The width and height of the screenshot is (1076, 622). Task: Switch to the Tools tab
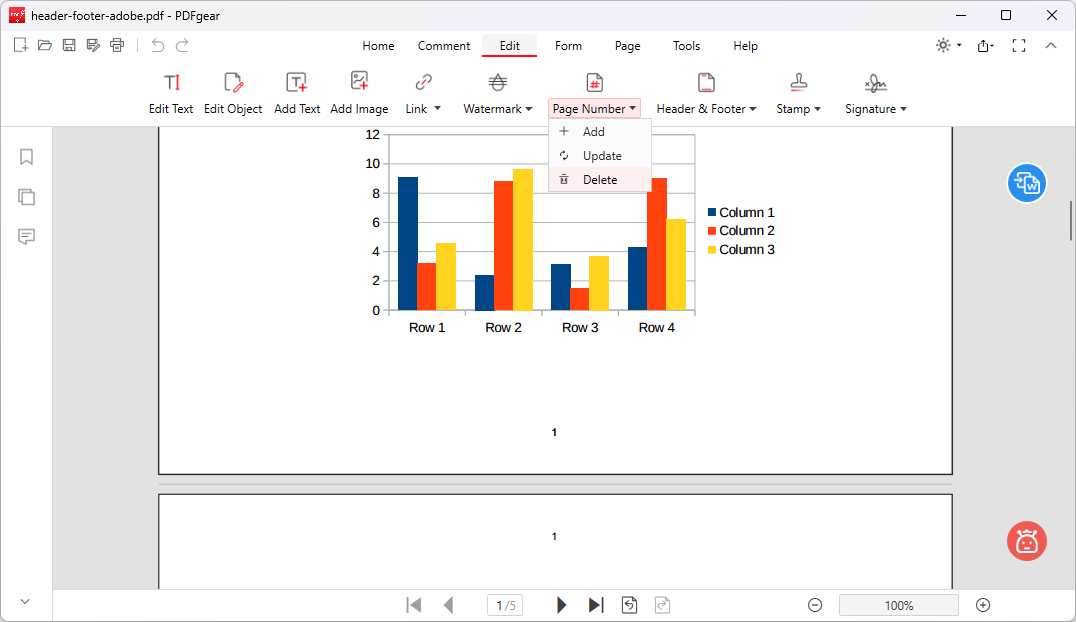(x=686, y=46)
